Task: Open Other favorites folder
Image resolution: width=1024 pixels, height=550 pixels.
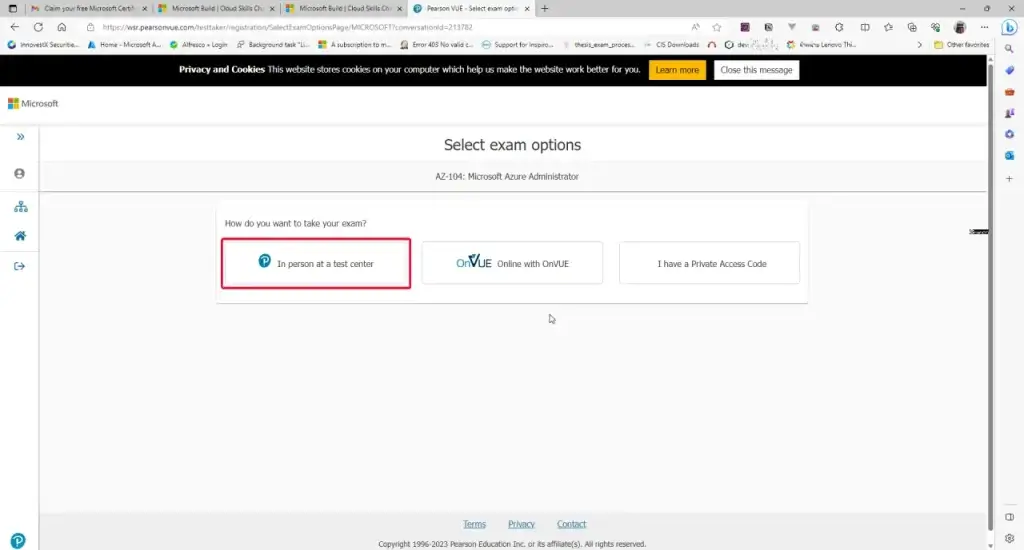Action: point(961,44)
